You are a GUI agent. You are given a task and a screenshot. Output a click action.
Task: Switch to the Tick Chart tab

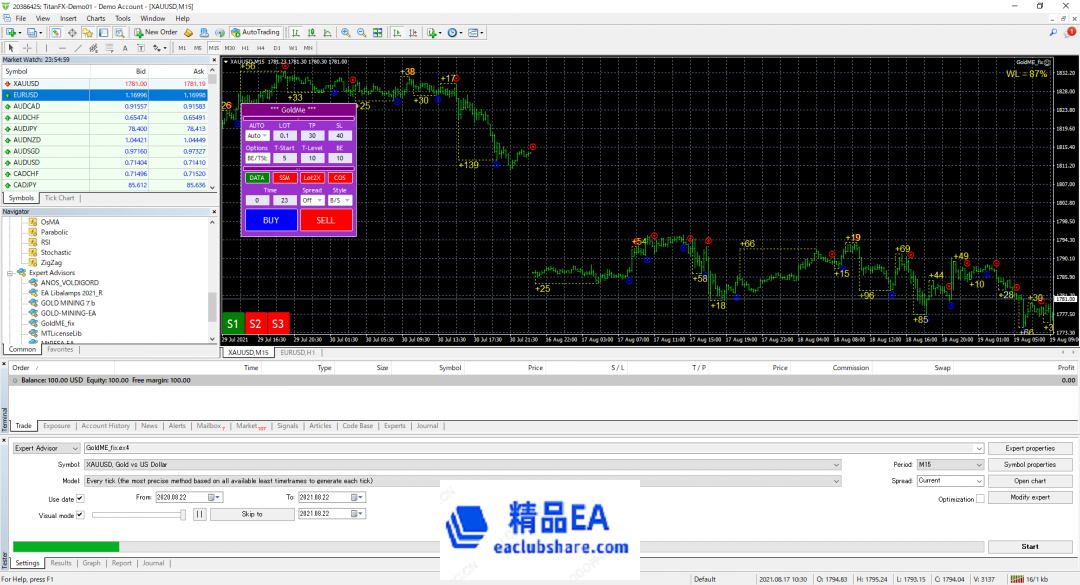59,198
